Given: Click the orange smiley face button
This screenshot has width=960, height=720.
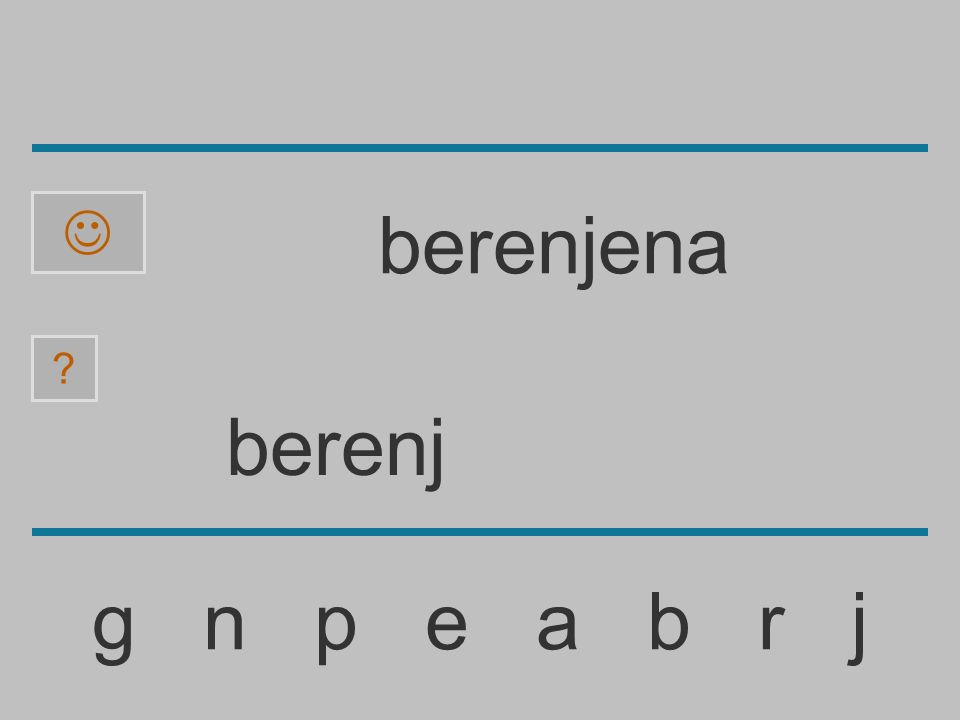Looking at the screenshot, I should tap(88, 232).
